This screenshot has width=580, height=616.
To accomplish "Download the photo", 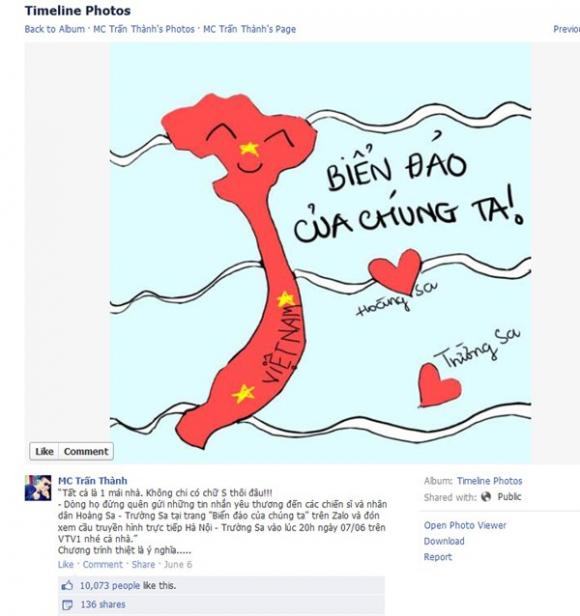I will pos(444,541).
